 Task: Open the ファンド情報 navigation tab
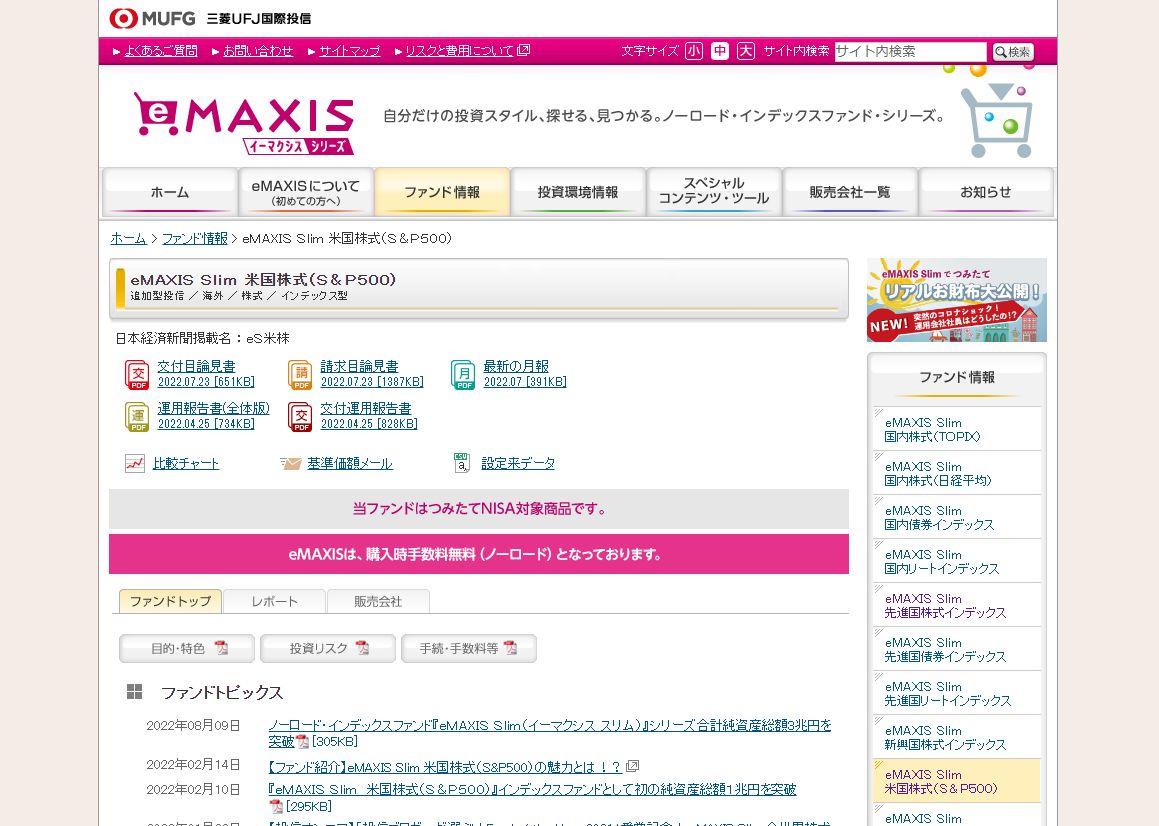(x=442, y=192)
